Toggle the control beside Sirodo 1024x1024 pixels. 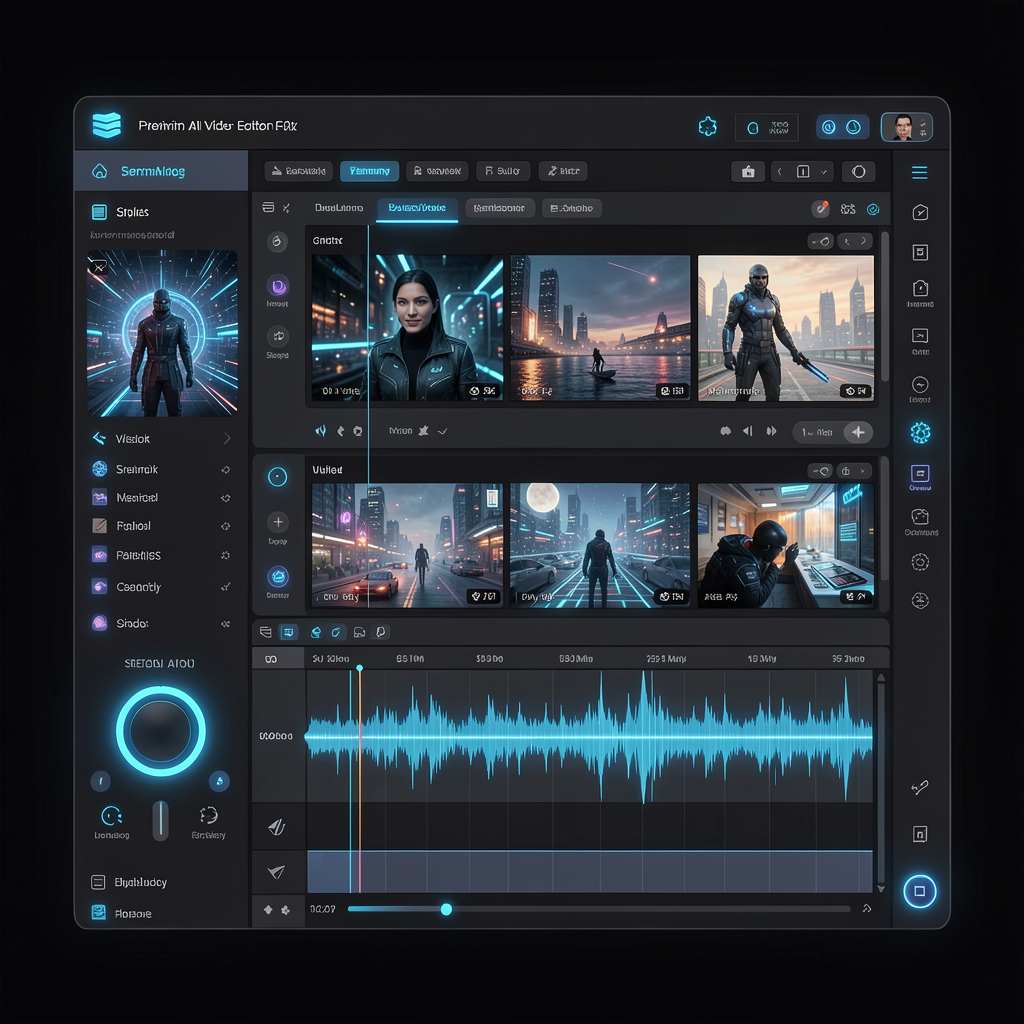225,624
